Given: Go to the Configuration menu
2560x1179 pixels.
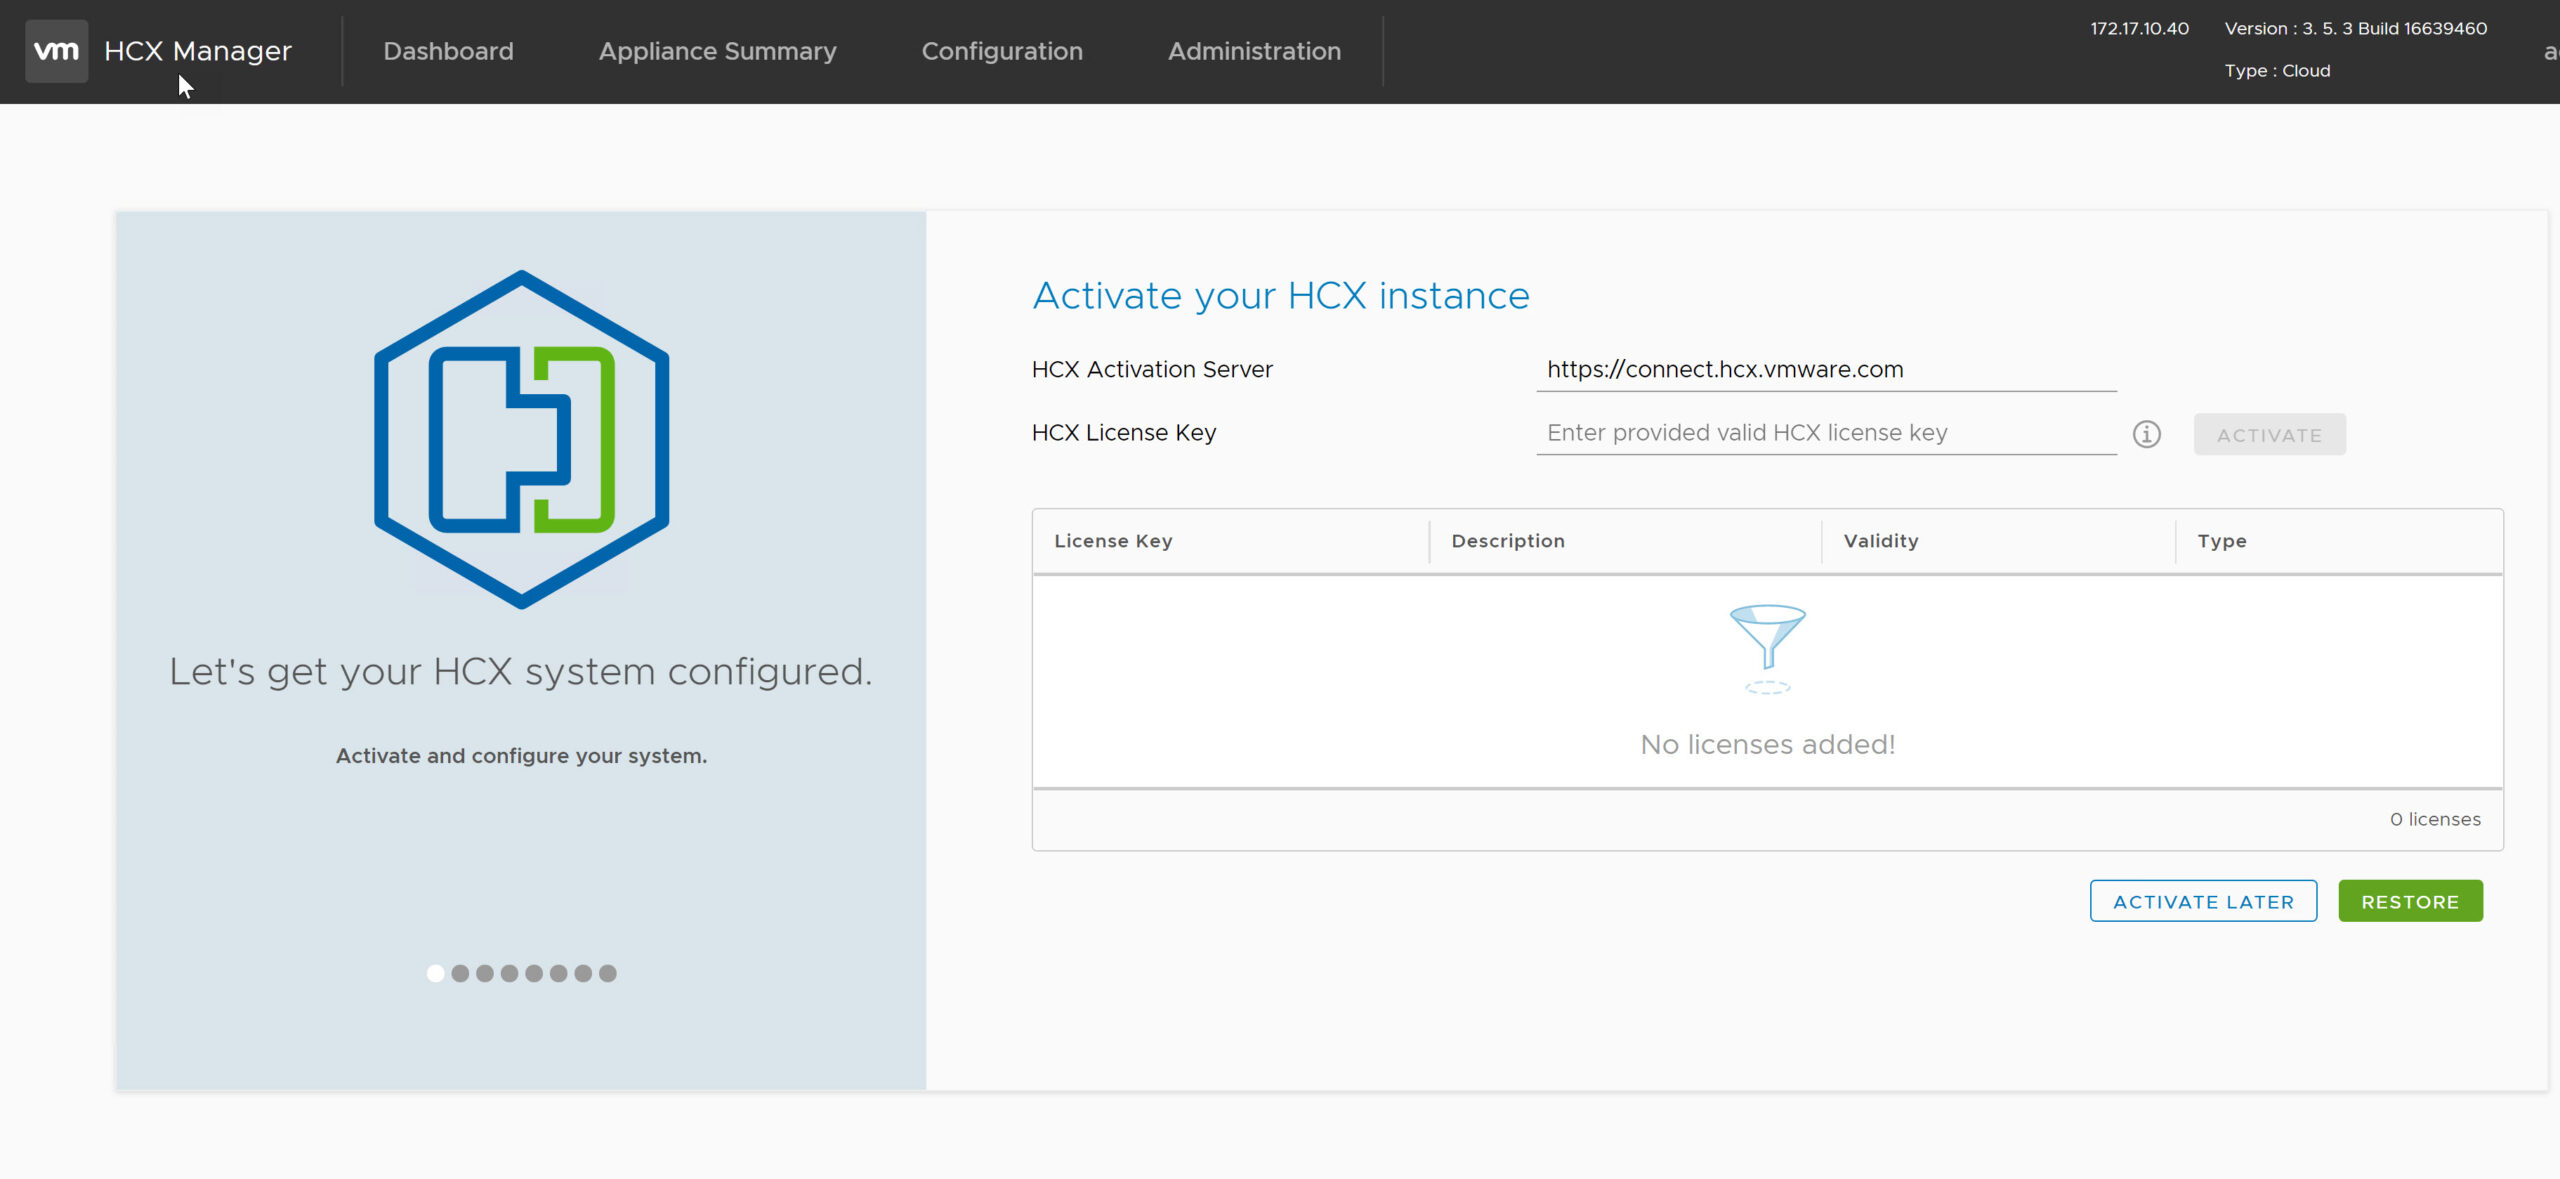Looking at the screenshot, I should (1001, 51).
